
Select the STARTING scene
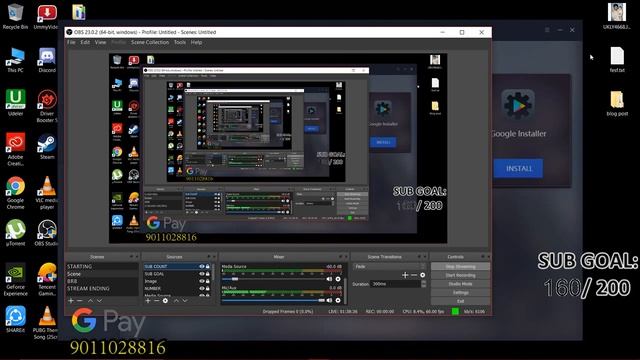102,267
